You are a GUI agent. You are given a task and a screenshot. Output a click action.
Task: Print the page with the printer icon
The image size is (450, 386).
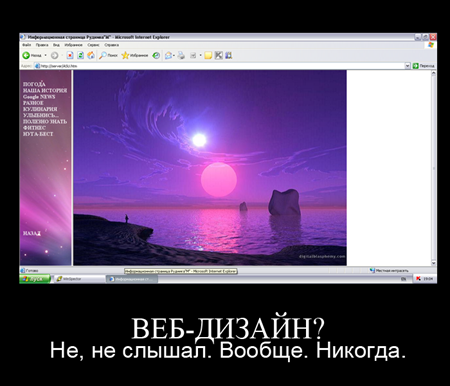coord(181,55)
